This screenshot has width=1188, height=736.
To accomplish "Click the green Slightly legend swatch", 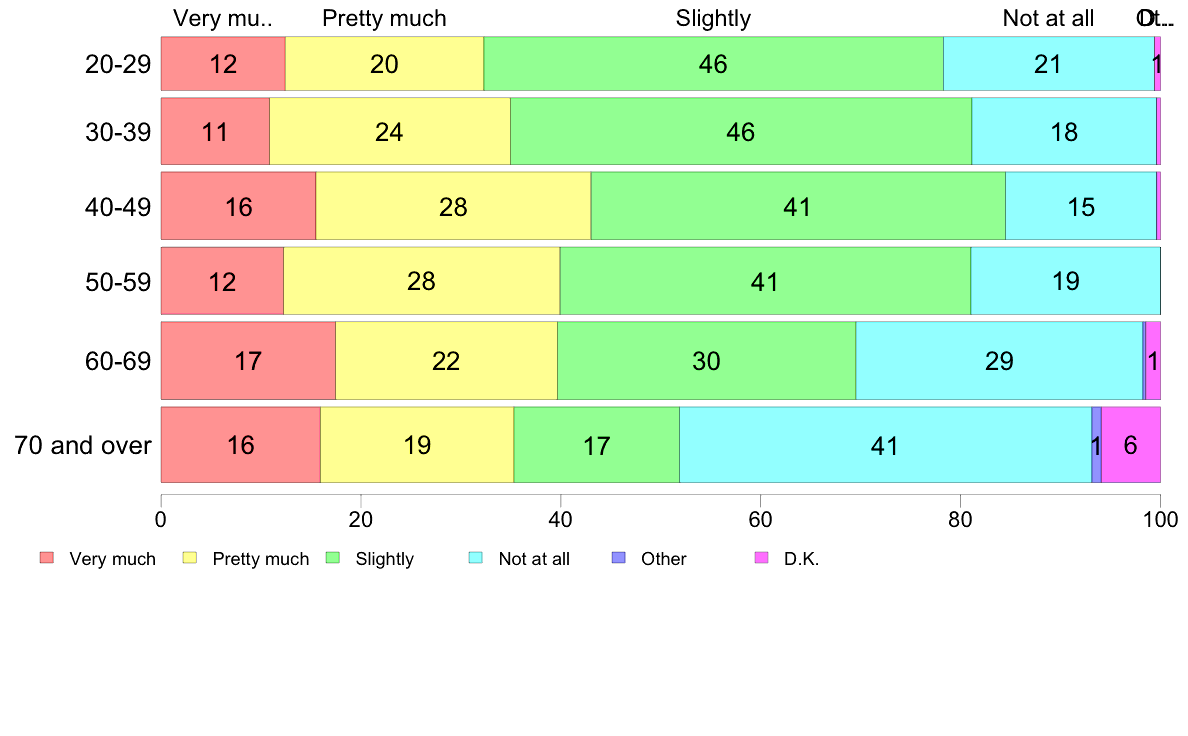I will tap(332, 558).
